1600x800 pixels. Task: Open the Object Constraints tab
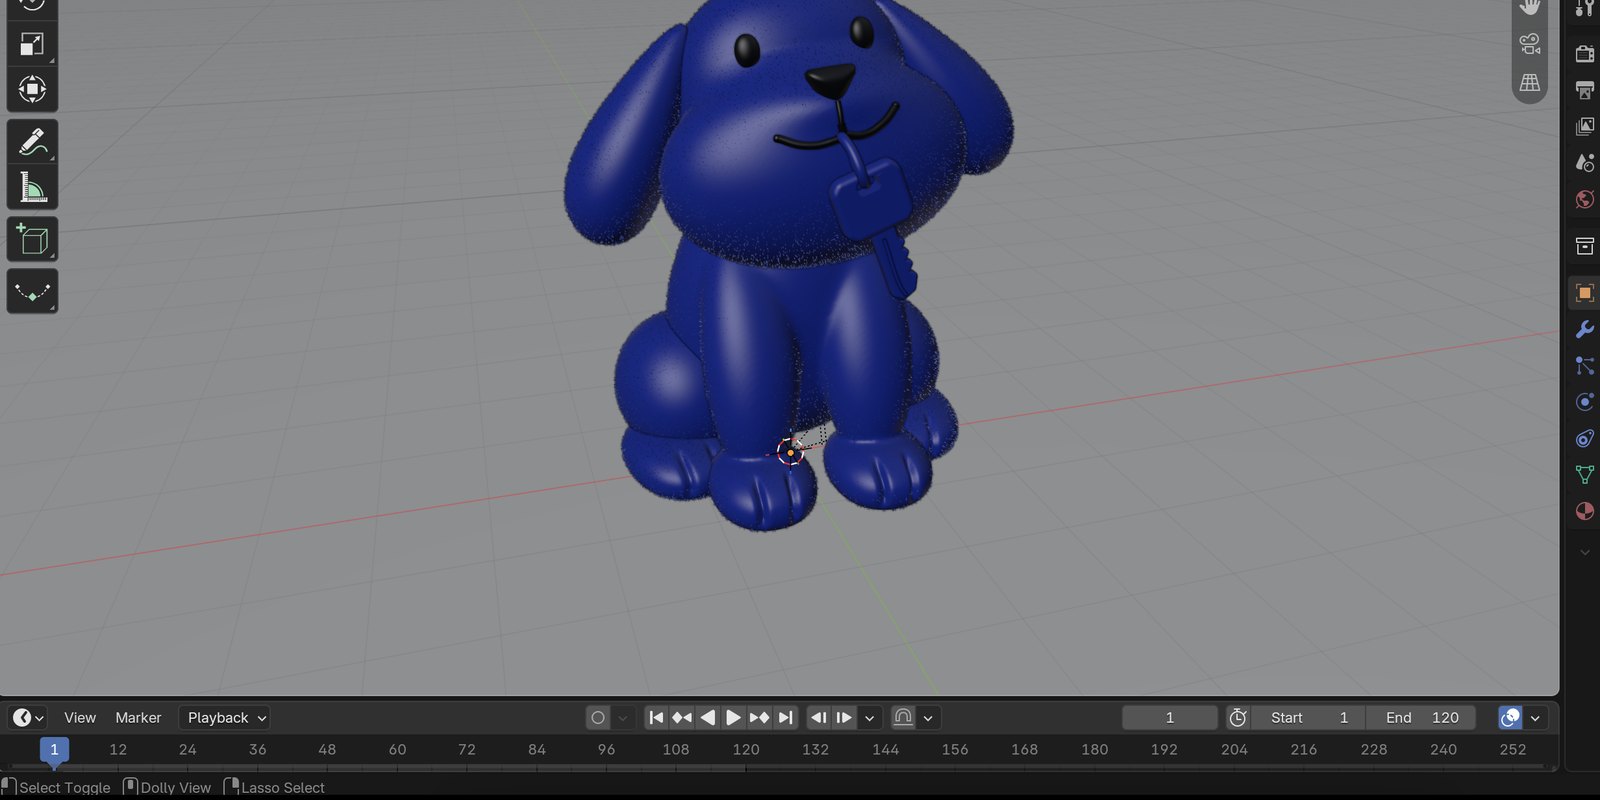pyautogui.click(x=1585, y=438)
